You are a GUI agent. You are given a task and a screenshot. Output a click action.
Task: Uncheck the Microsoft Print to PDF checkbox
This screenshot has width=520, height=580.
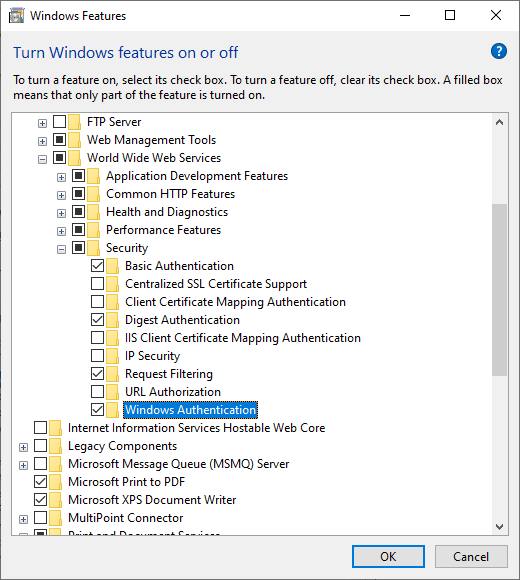pyautogui.click(x=40, y=482)
